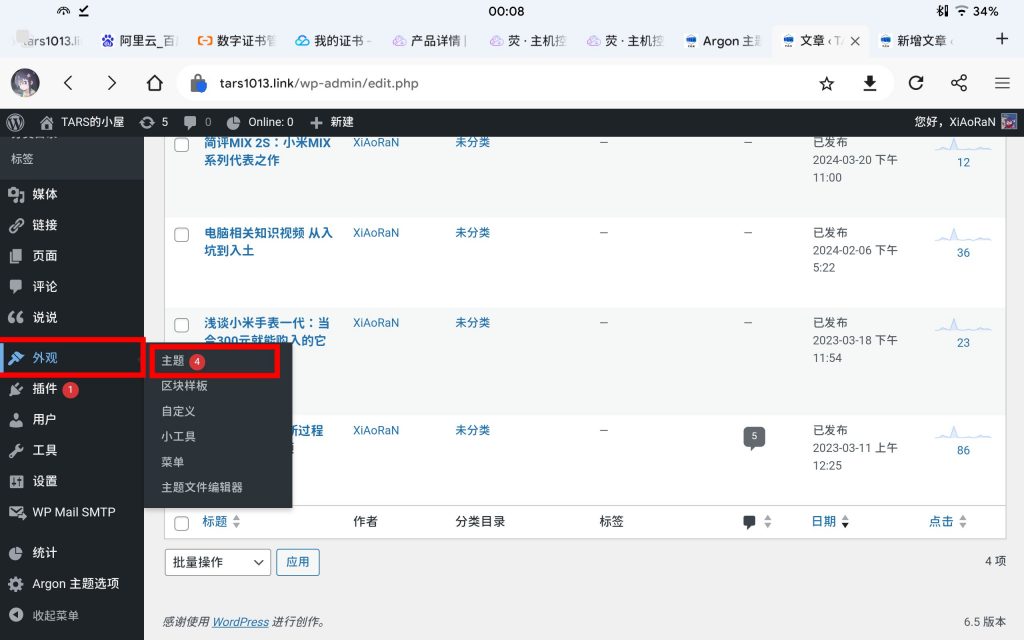The height and width of the screenshot is (640, 1024).
Task: Click the browser address bar URL
Action: coord(319,83)
